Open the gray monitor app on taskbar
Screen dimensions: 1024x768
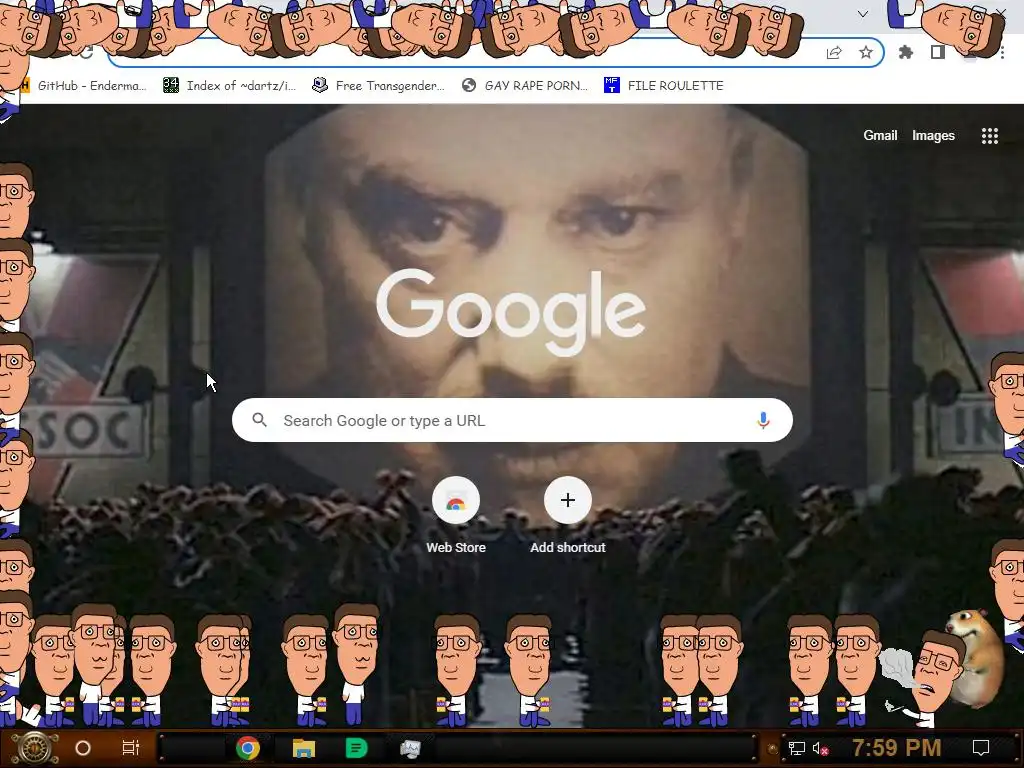pos(410,748)
